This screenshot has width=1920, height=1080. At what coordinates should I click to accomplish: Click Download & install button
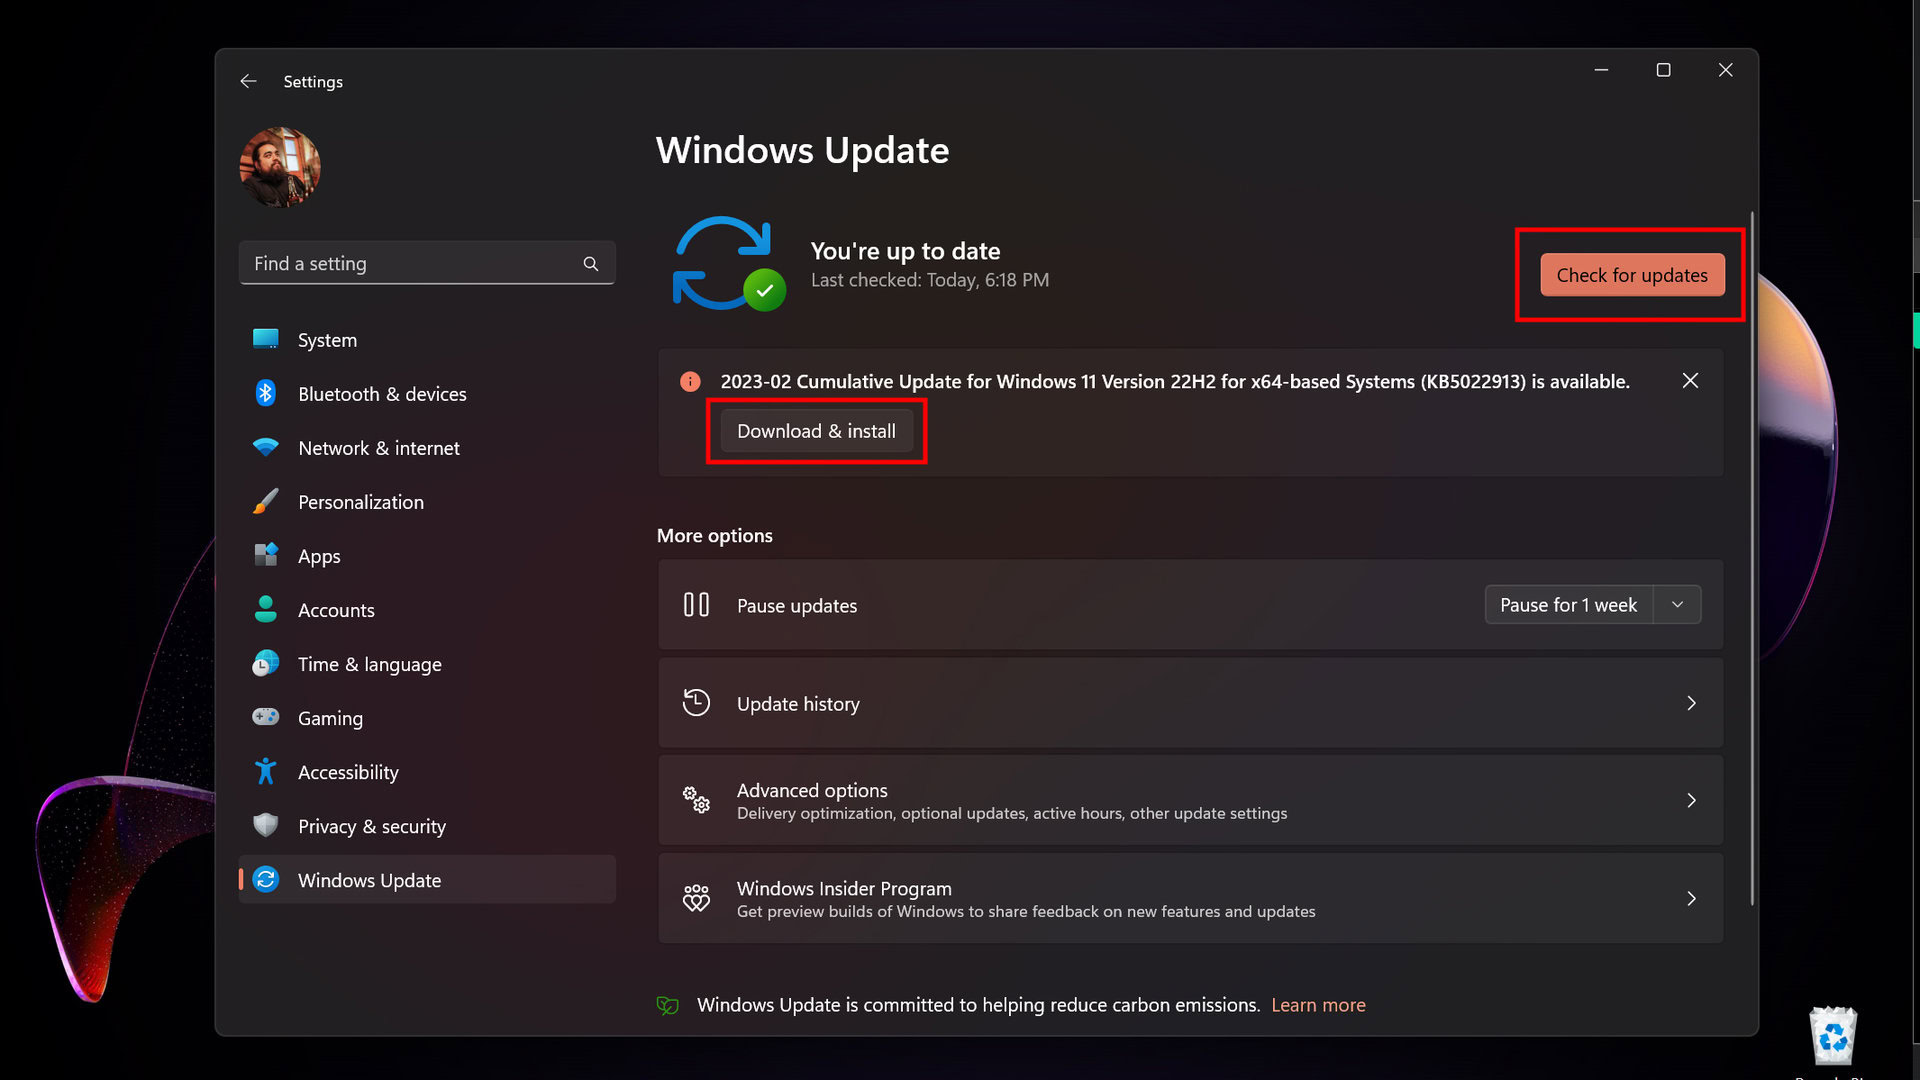816,431
